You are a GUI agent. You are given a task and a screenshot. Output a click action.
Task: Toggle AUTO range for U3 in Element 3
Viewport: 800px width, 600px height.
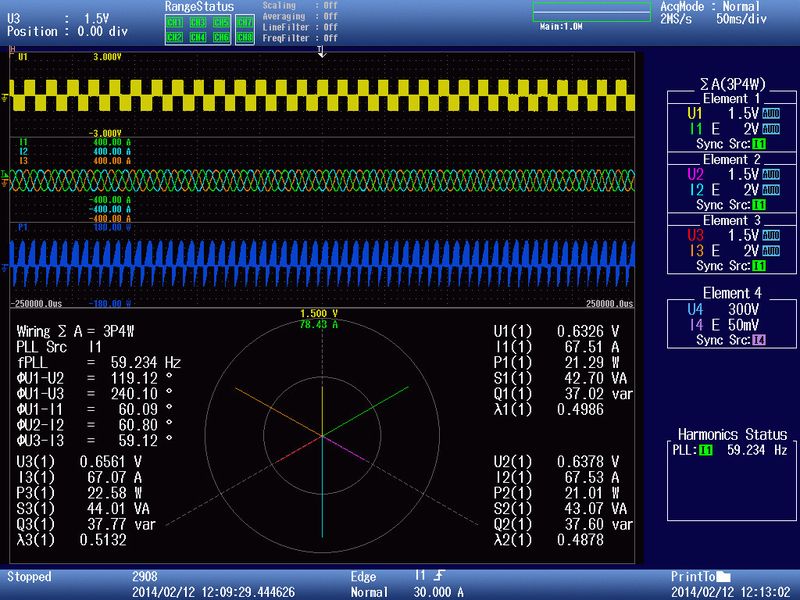tap(770, 234)
